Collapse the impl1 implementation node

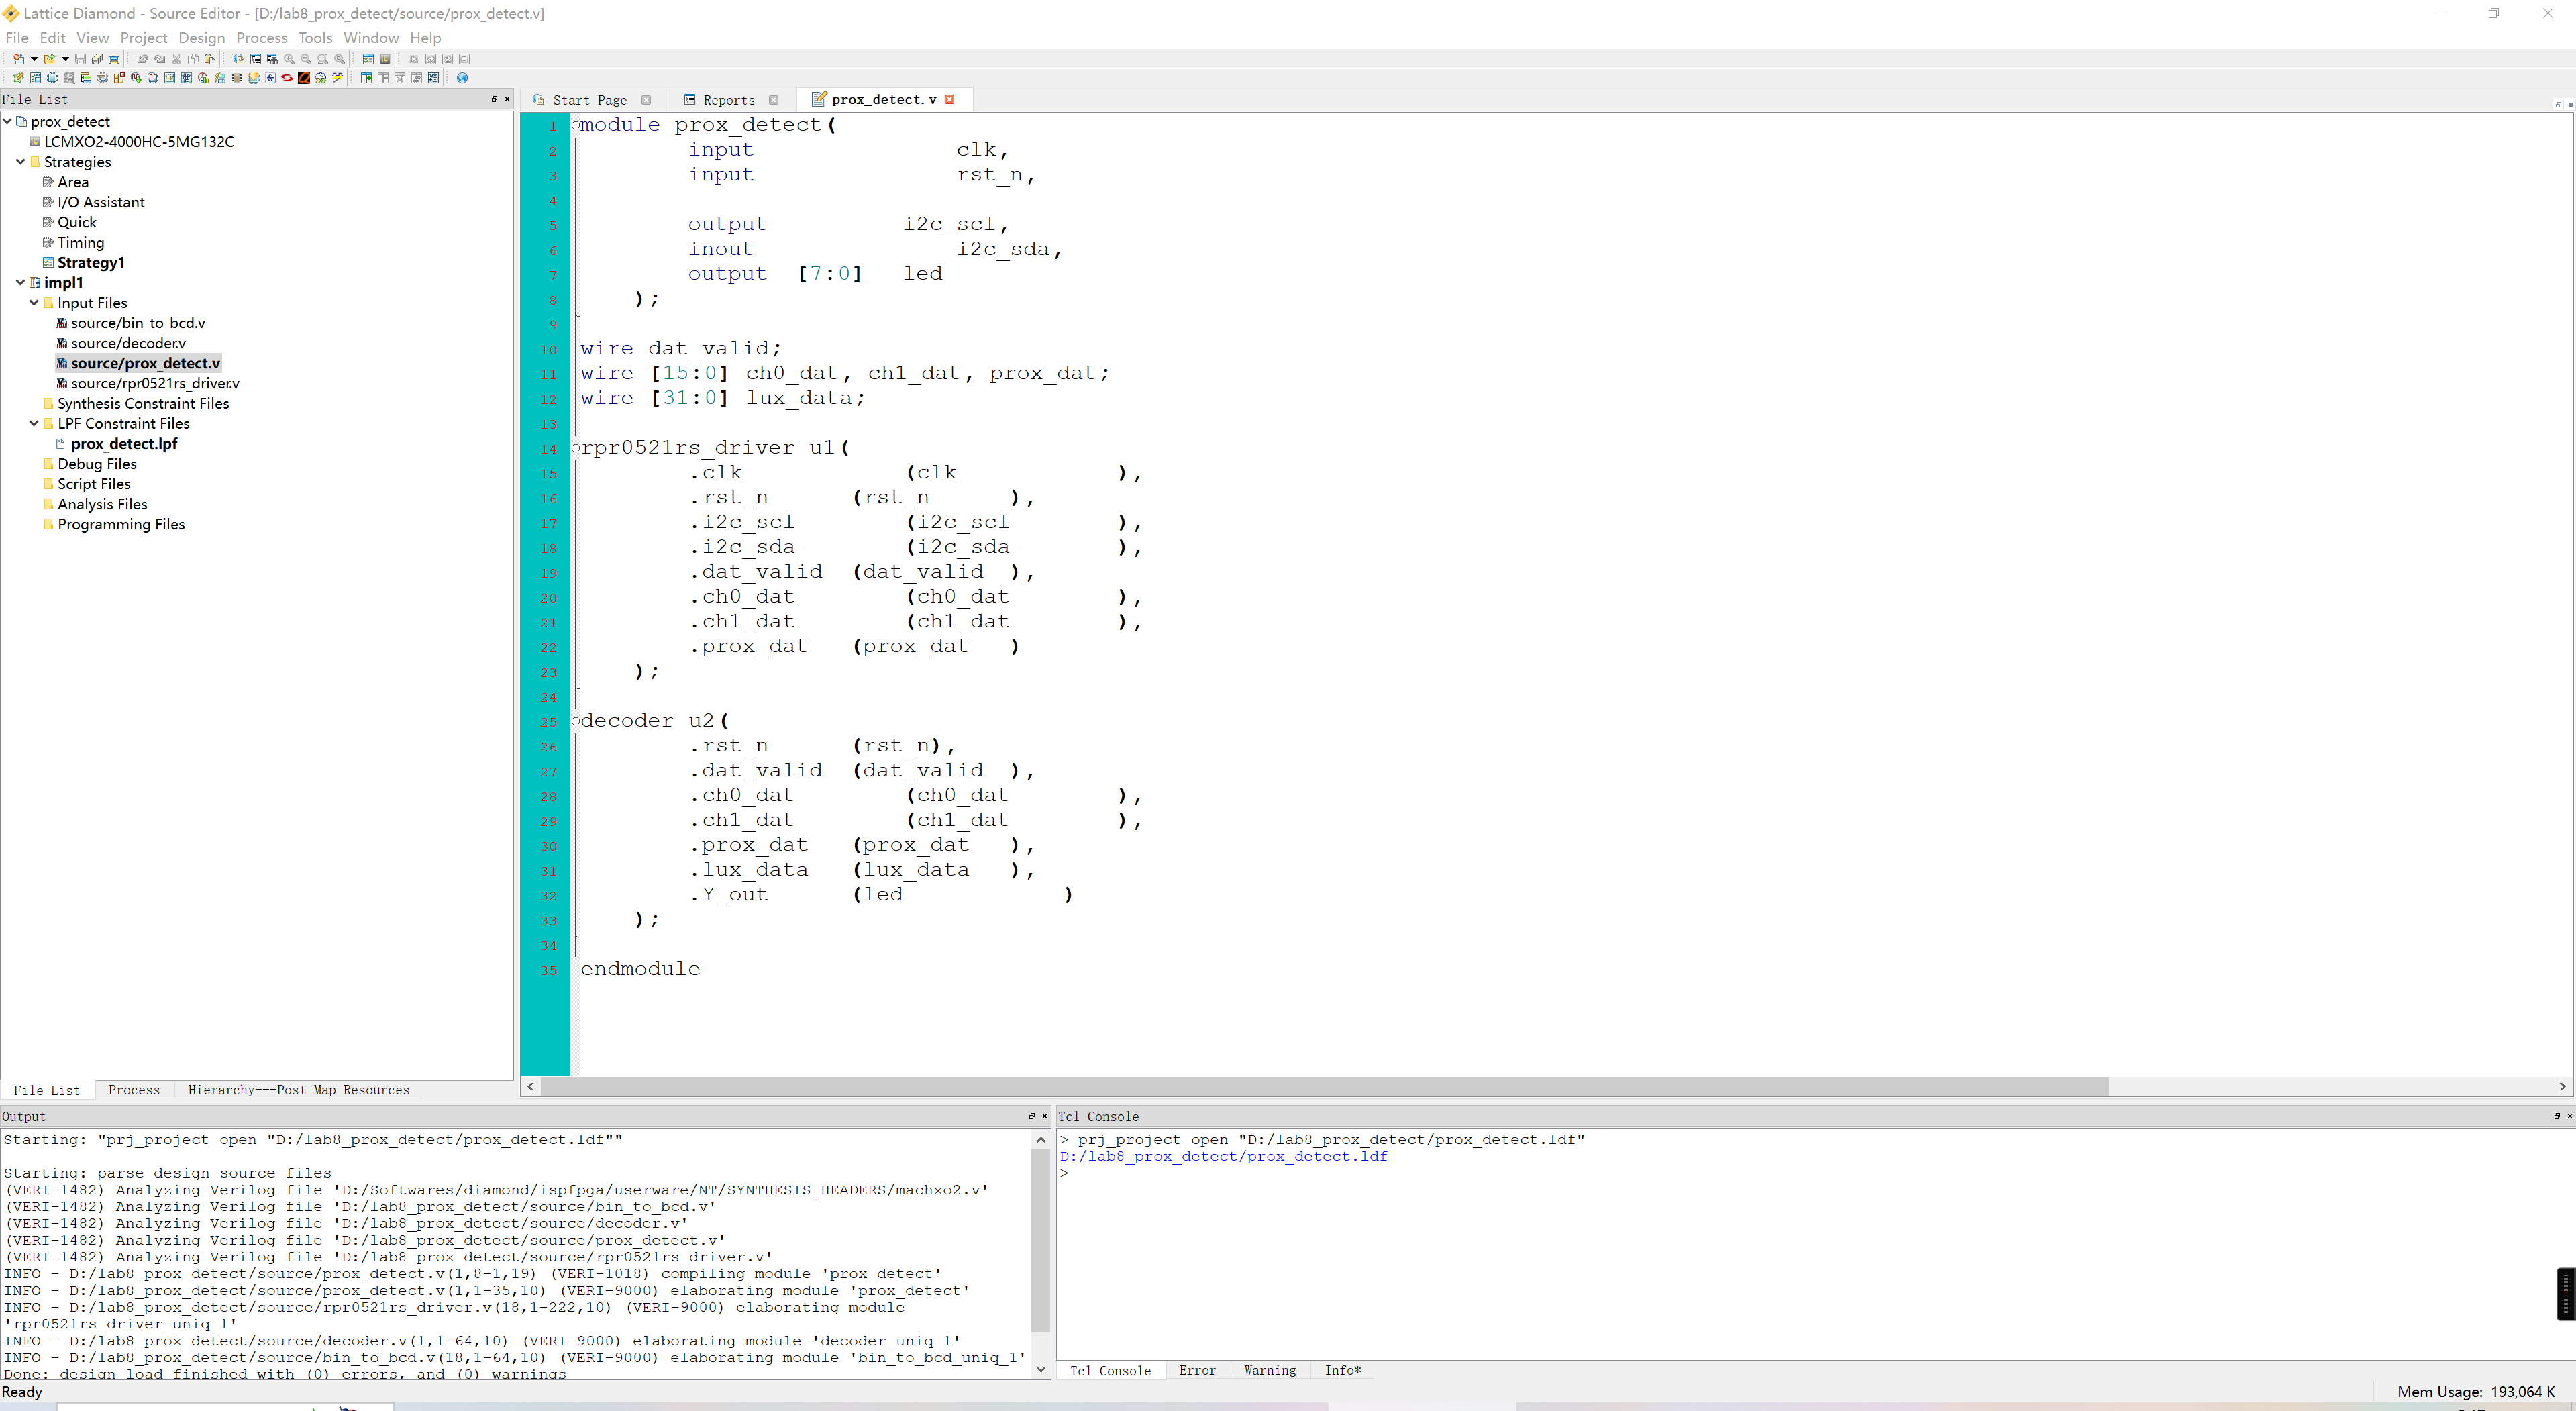(x=21, y=282)
